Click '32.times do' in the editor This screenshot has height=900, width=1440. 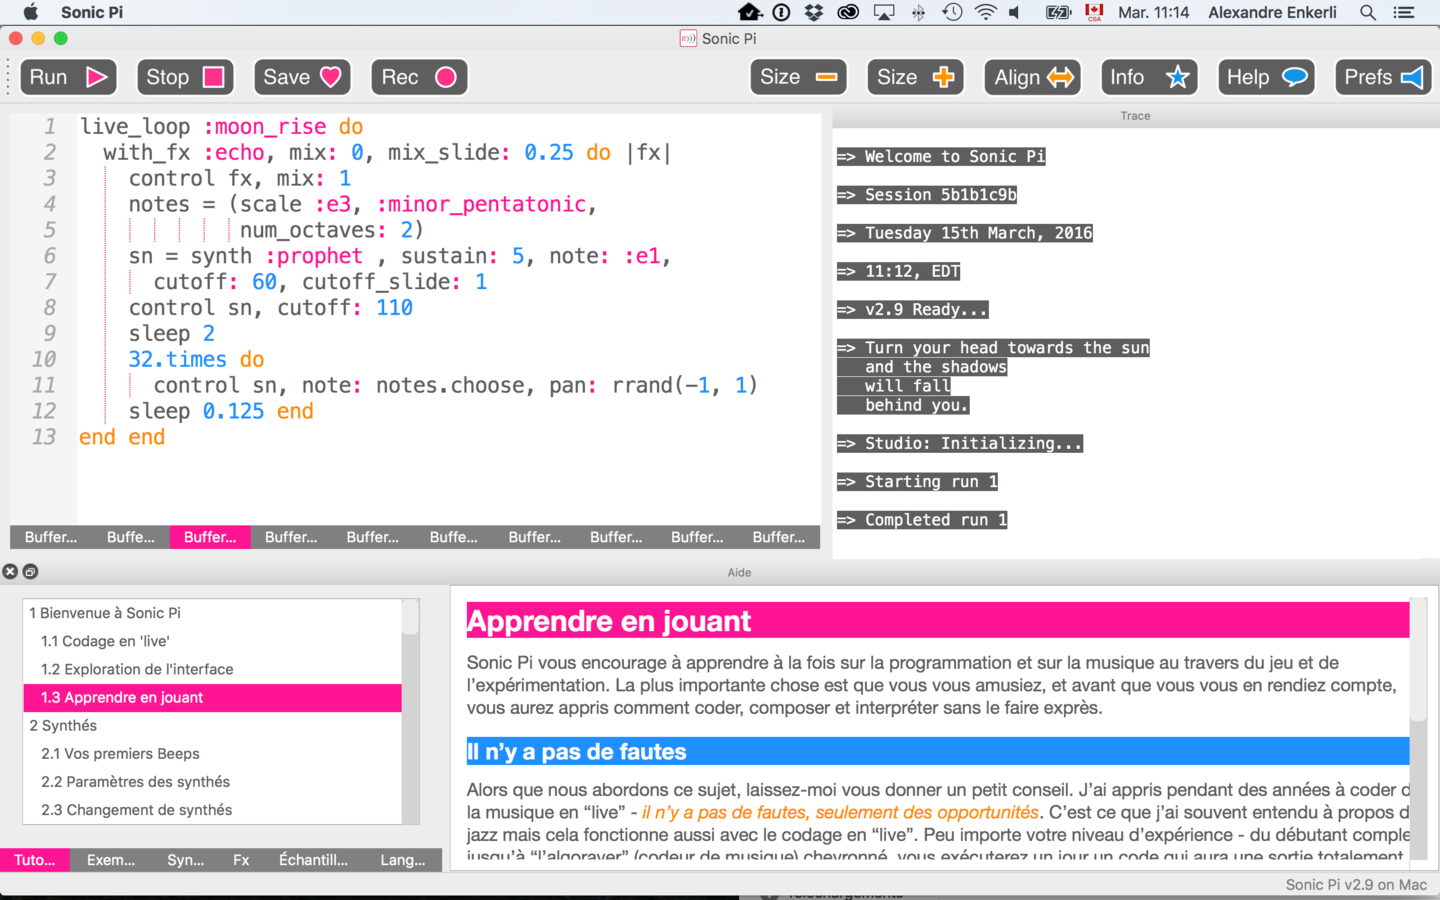[x=196, y=359]
